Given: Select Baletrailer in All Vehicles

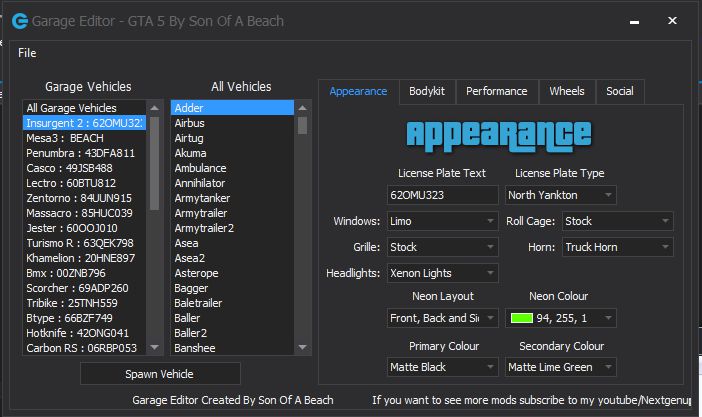Looking at the screenshot, I should pos(232,303).
